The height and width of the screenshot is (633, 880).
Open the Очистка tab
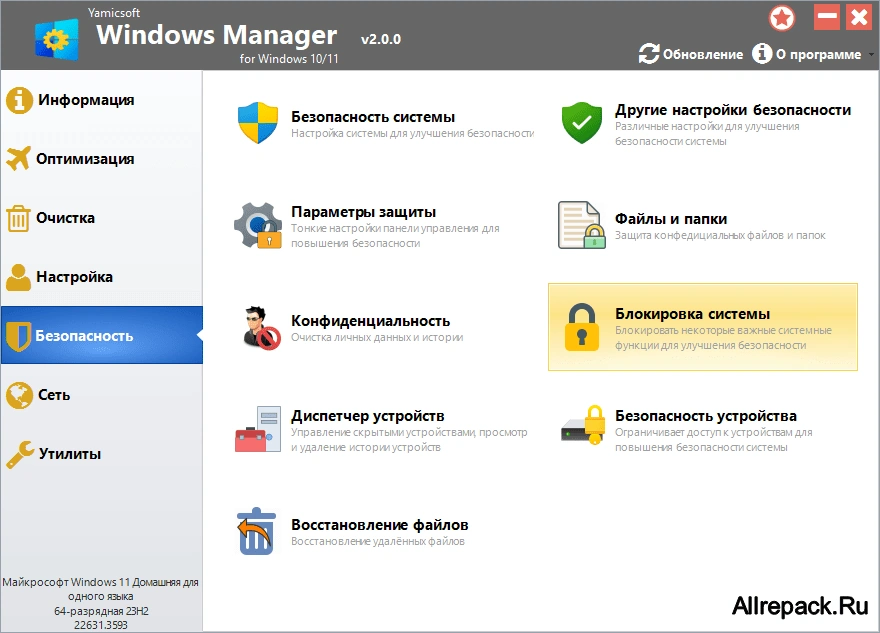point(102,218)
